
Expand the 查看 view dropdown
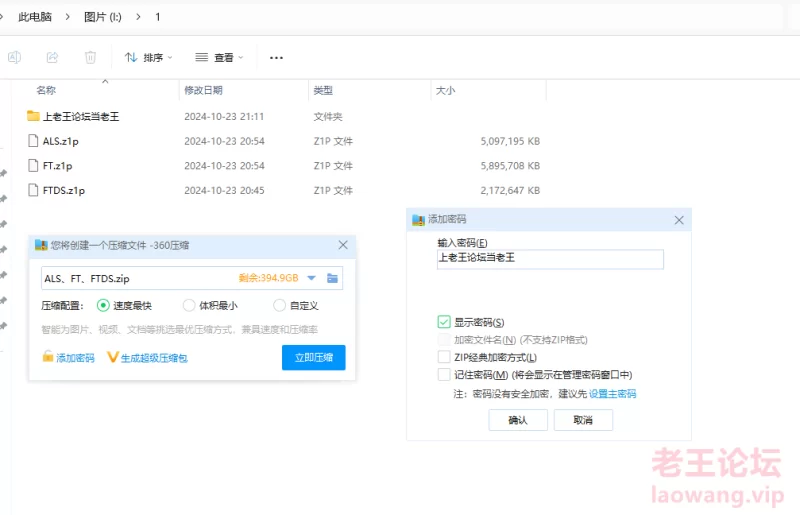(219, 58)
